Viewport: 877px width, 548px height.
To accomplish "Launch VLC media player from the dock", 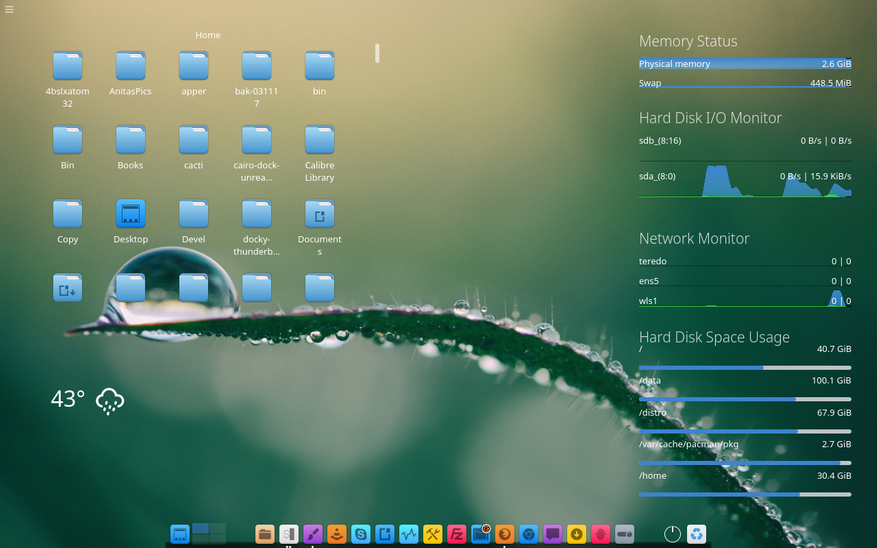I will [x=337, y=534].
